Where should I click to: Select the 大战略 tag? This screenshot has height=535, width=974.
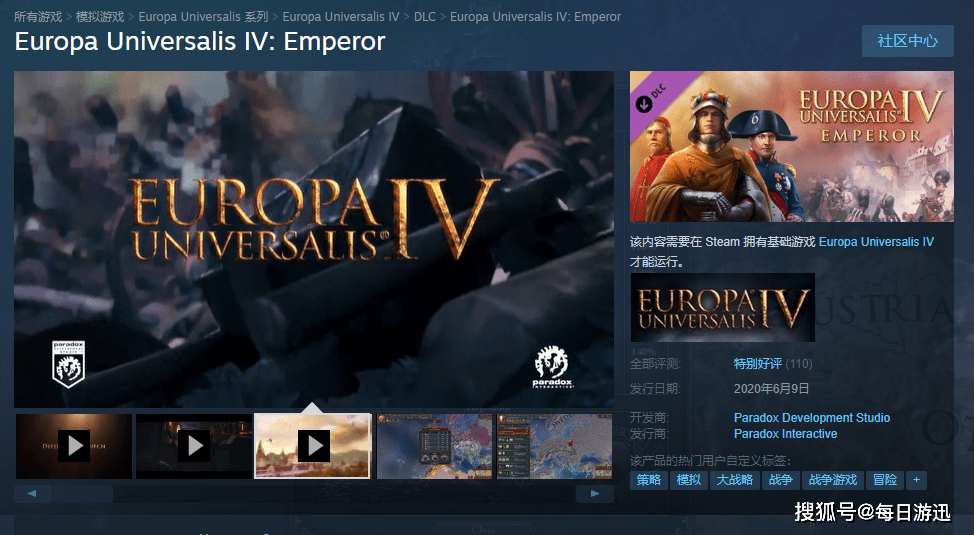pos(735,480)
